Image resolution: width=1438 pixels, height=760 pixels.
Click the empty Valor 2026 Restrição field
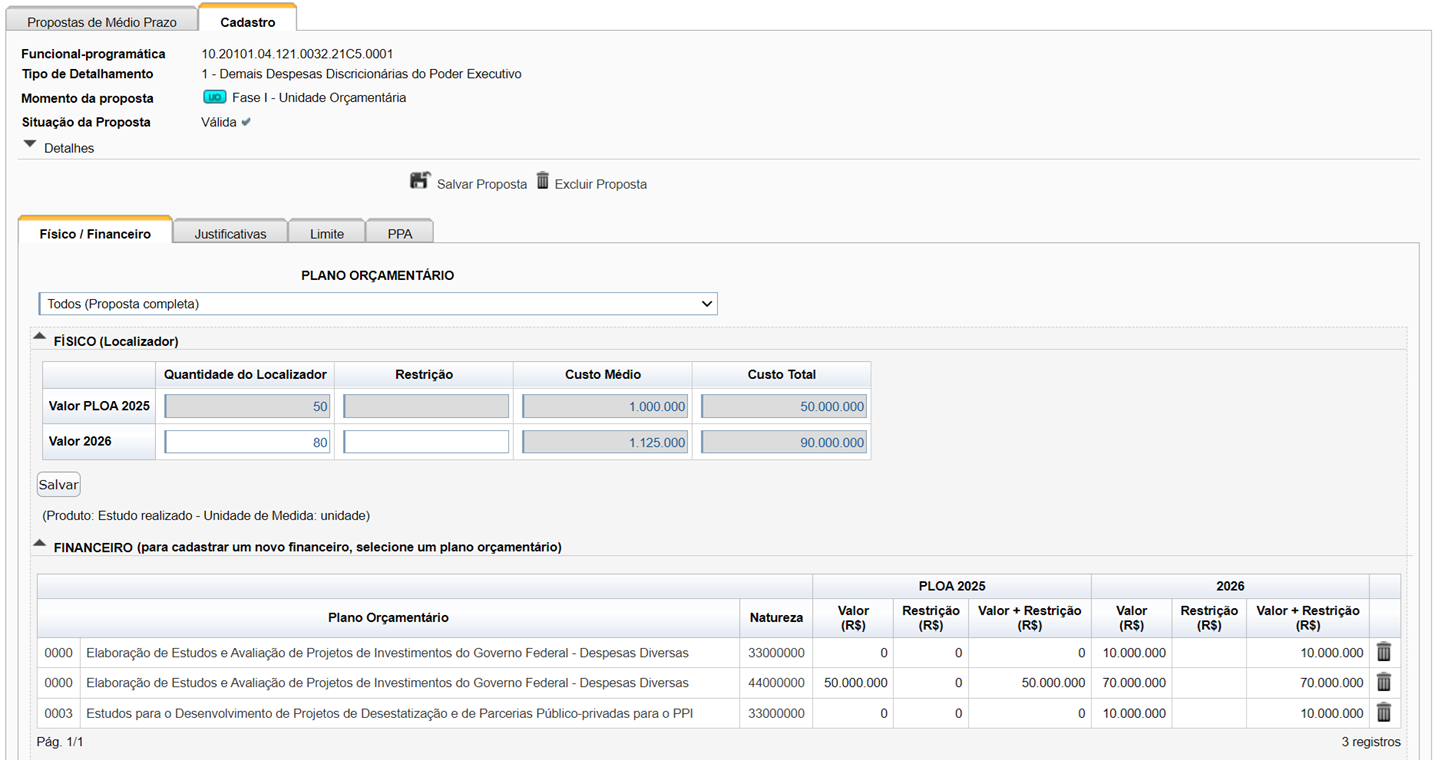point(426,442)
